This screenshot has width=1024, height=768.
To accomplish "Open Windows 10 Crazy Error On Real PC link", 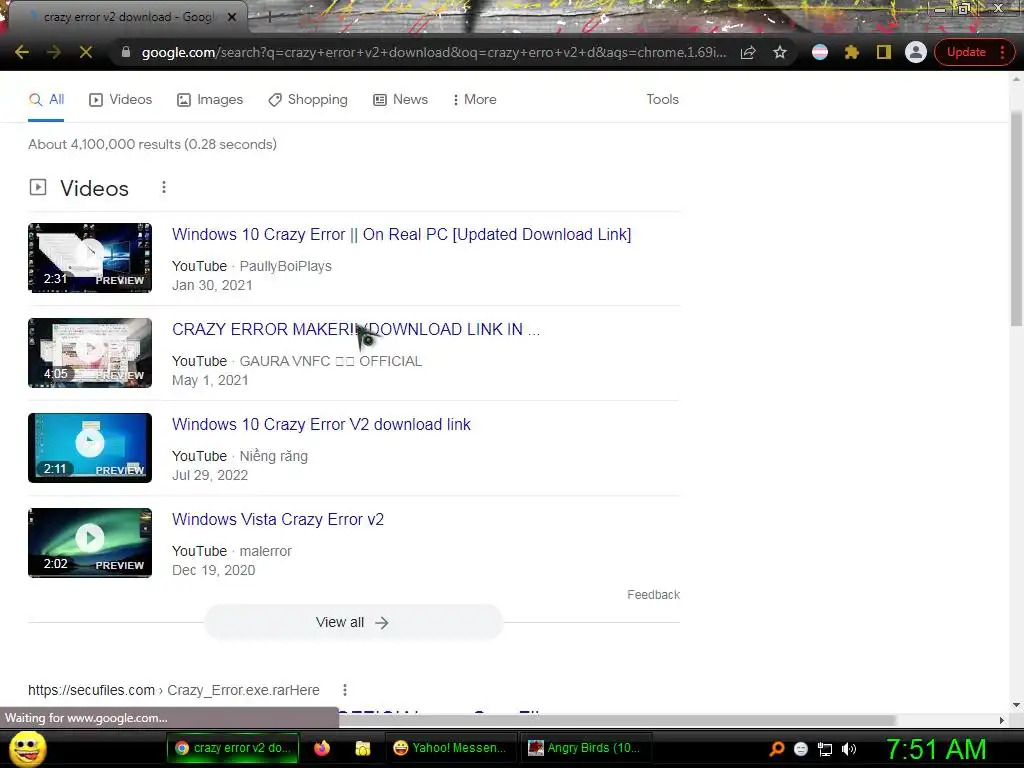I will pos(401,234).
